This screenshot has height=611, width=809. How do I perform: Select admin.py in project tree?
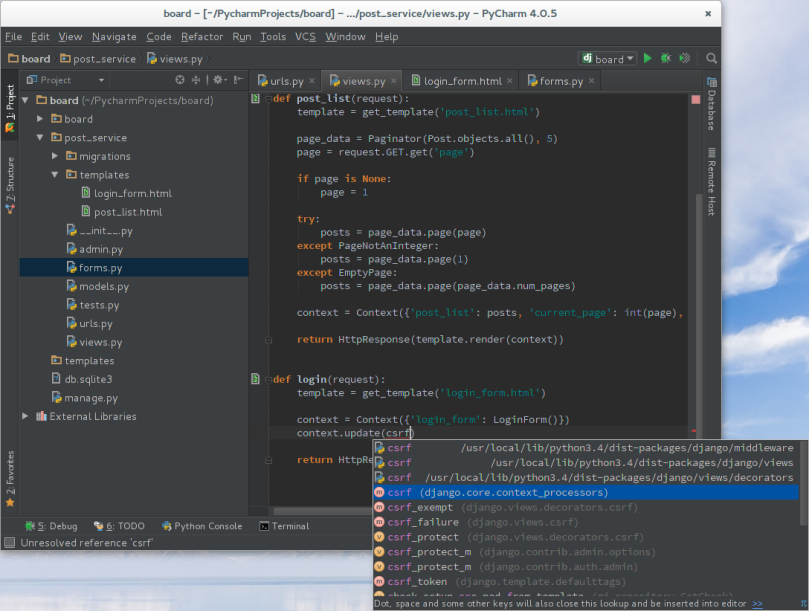[95, 249]
